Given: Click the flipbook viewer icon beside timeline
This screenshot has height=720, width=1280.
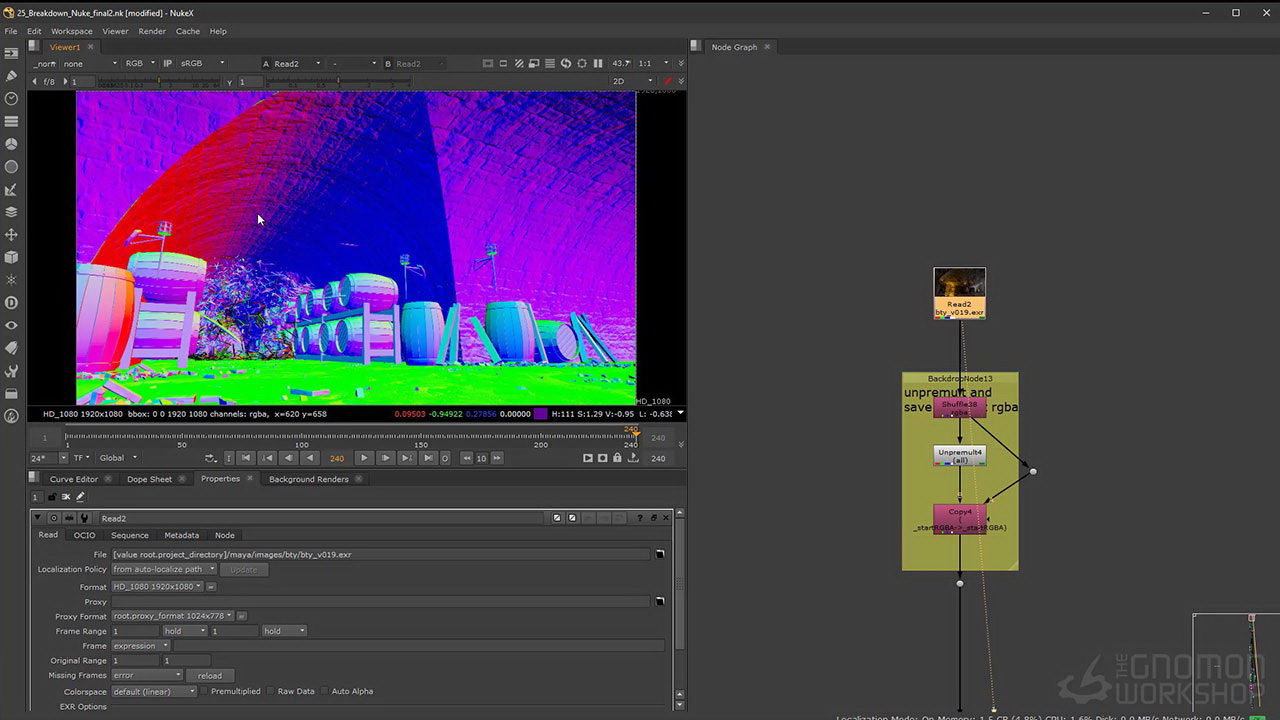Looking at the screenshot, I should coord(588,458).
